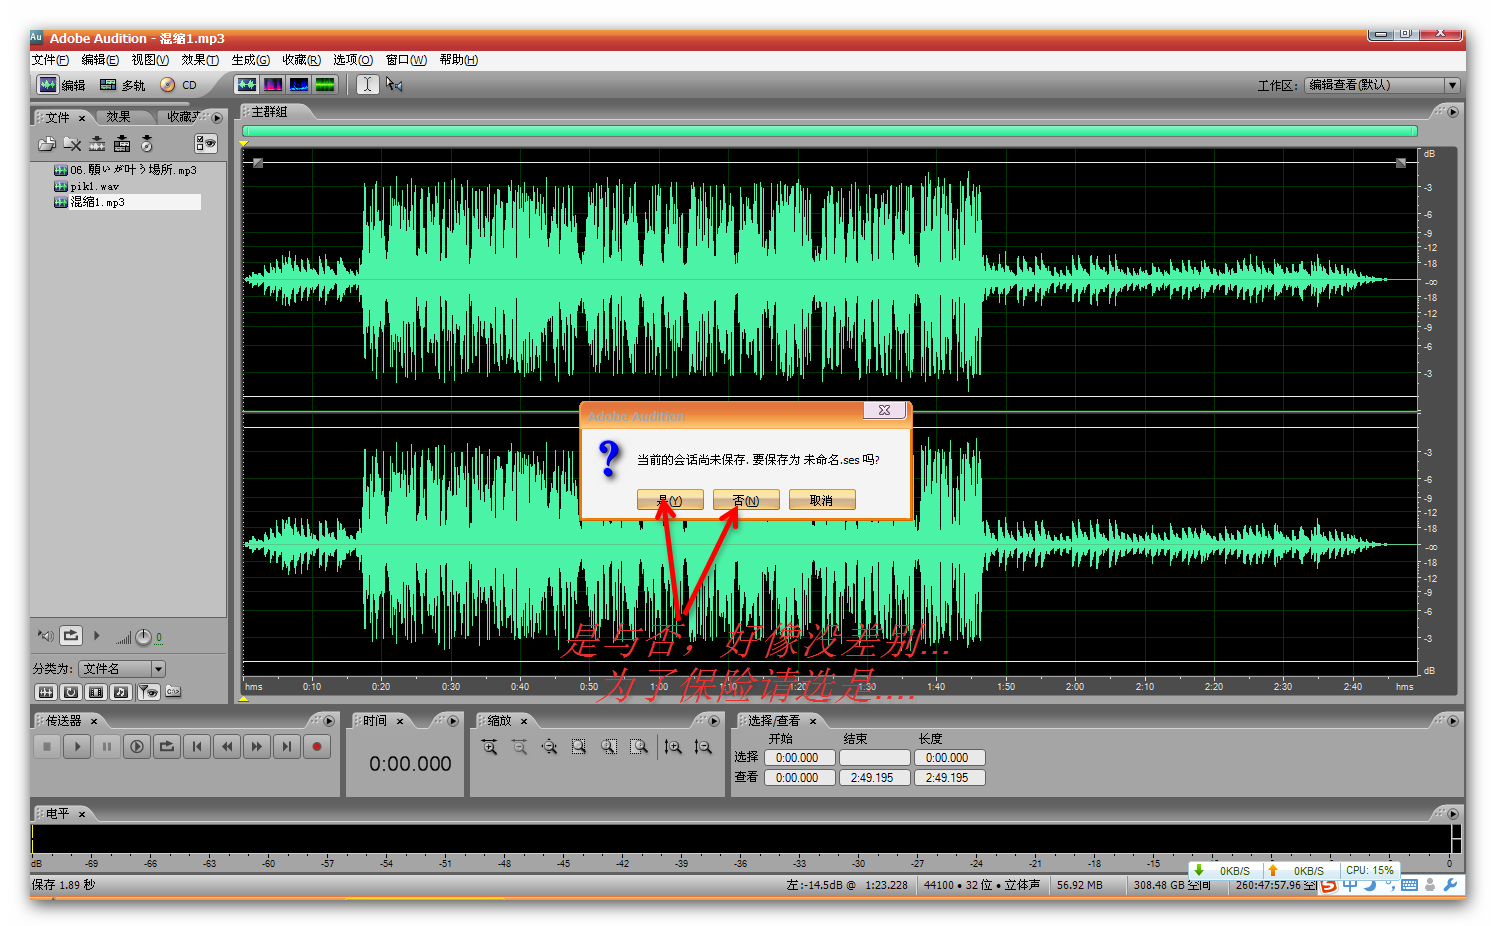The image size is (1492, 926).
Task: Toggle show MIDI files filter
Action: click(121, 692)
